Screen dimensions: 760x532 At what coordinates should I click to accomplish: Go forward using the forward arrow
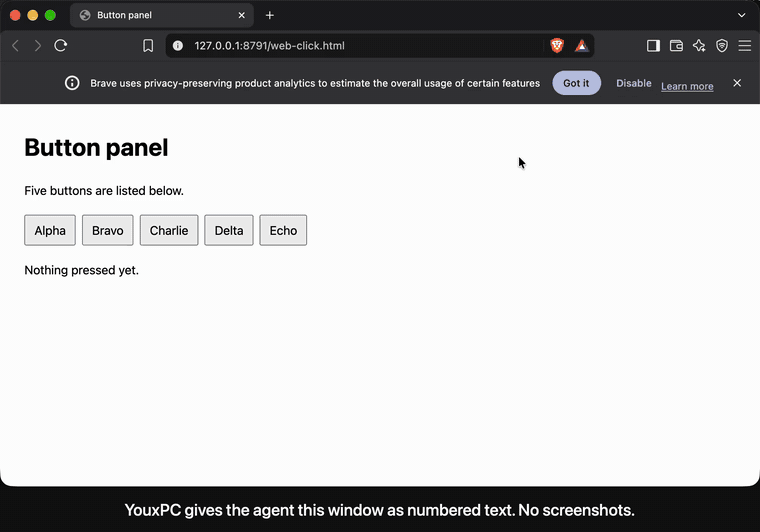click(38, 46)
